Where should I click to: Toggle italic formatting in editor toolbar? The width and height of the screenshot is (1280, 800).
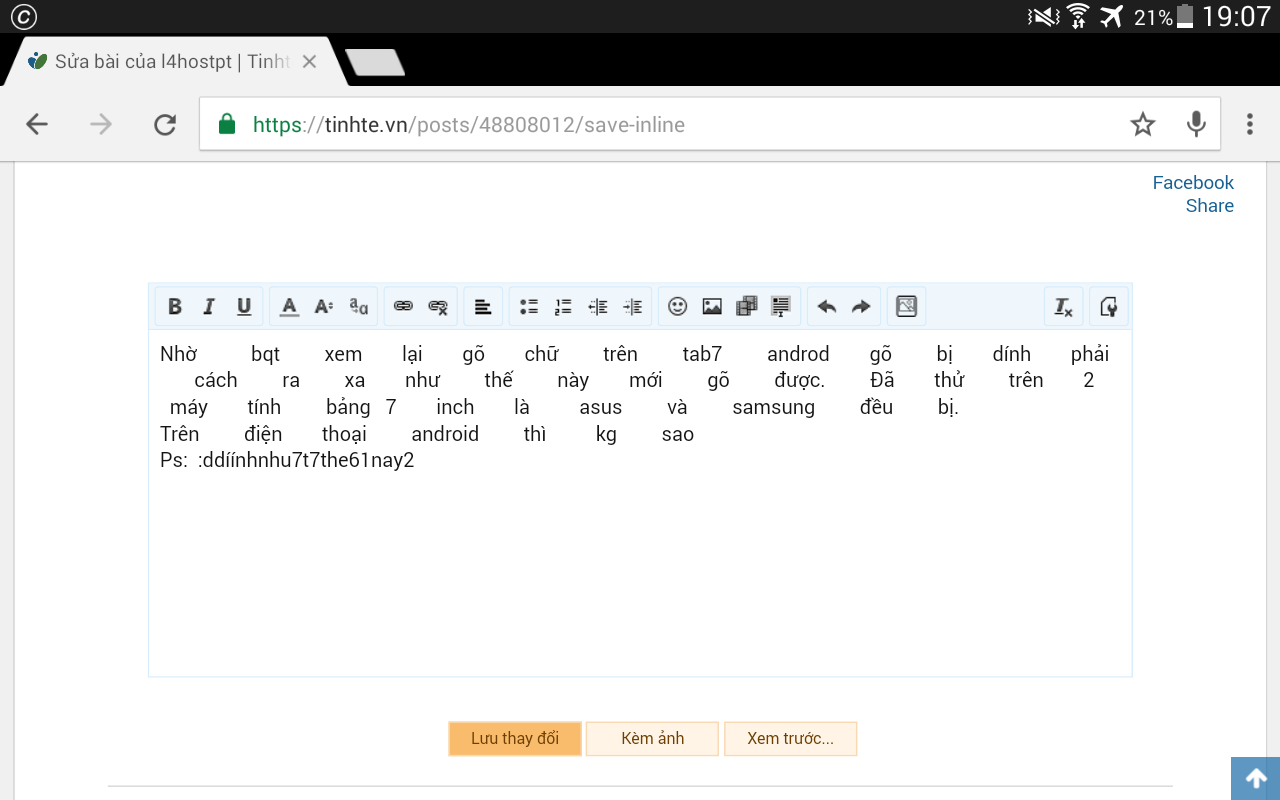(x=209, y=307)
